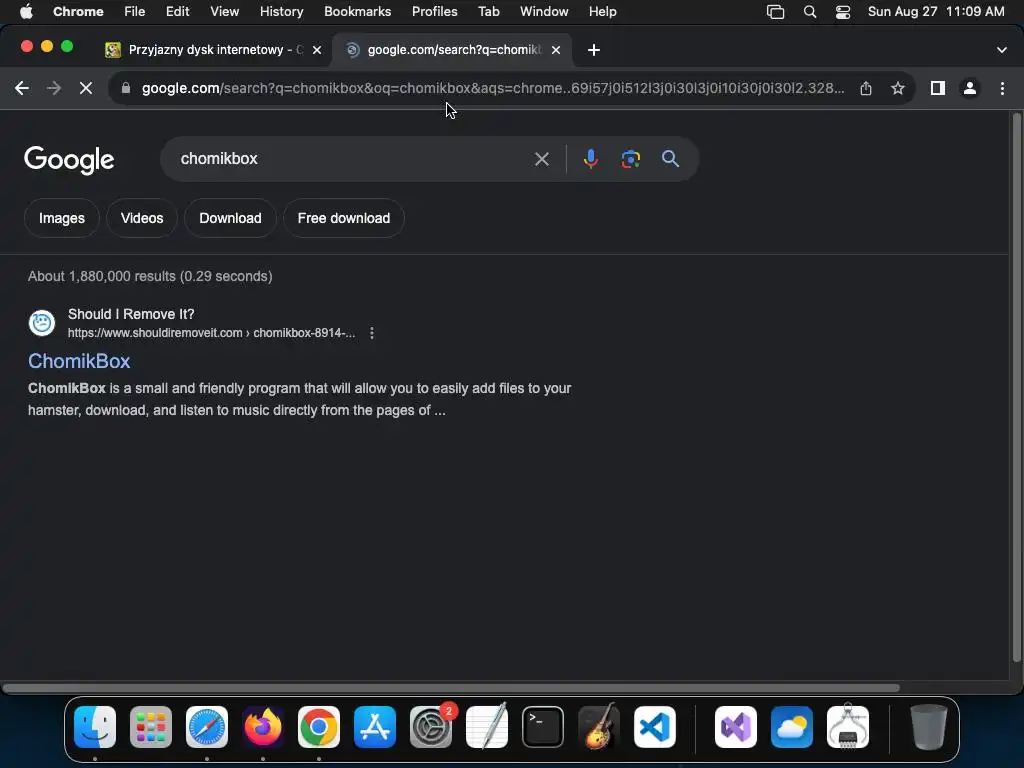
Task: Open the Trash in the Dock
Action: point(929,727)
